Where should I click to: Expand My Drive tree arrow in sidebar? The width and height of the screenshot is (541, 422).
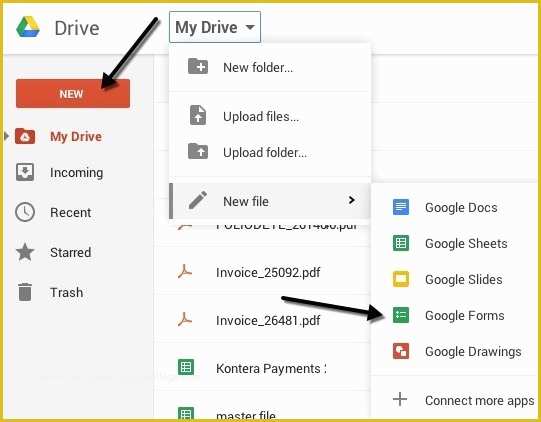pyautogui.click(x=6, y=136)
